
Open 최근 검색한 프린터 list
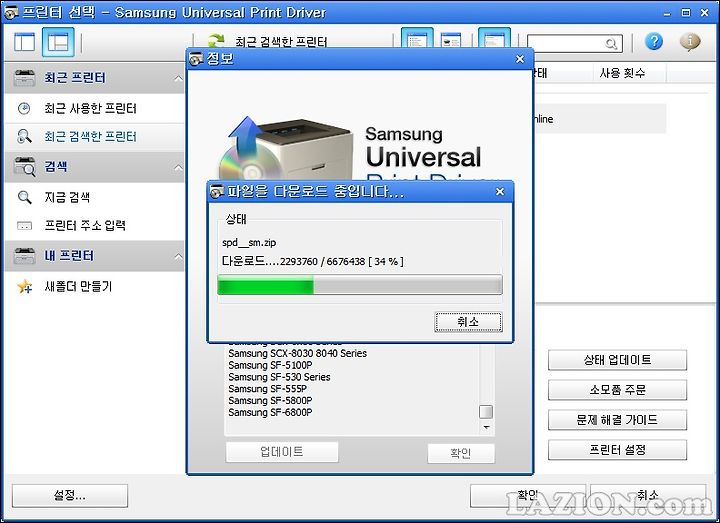pyautogui.click(x=94, y=137)
